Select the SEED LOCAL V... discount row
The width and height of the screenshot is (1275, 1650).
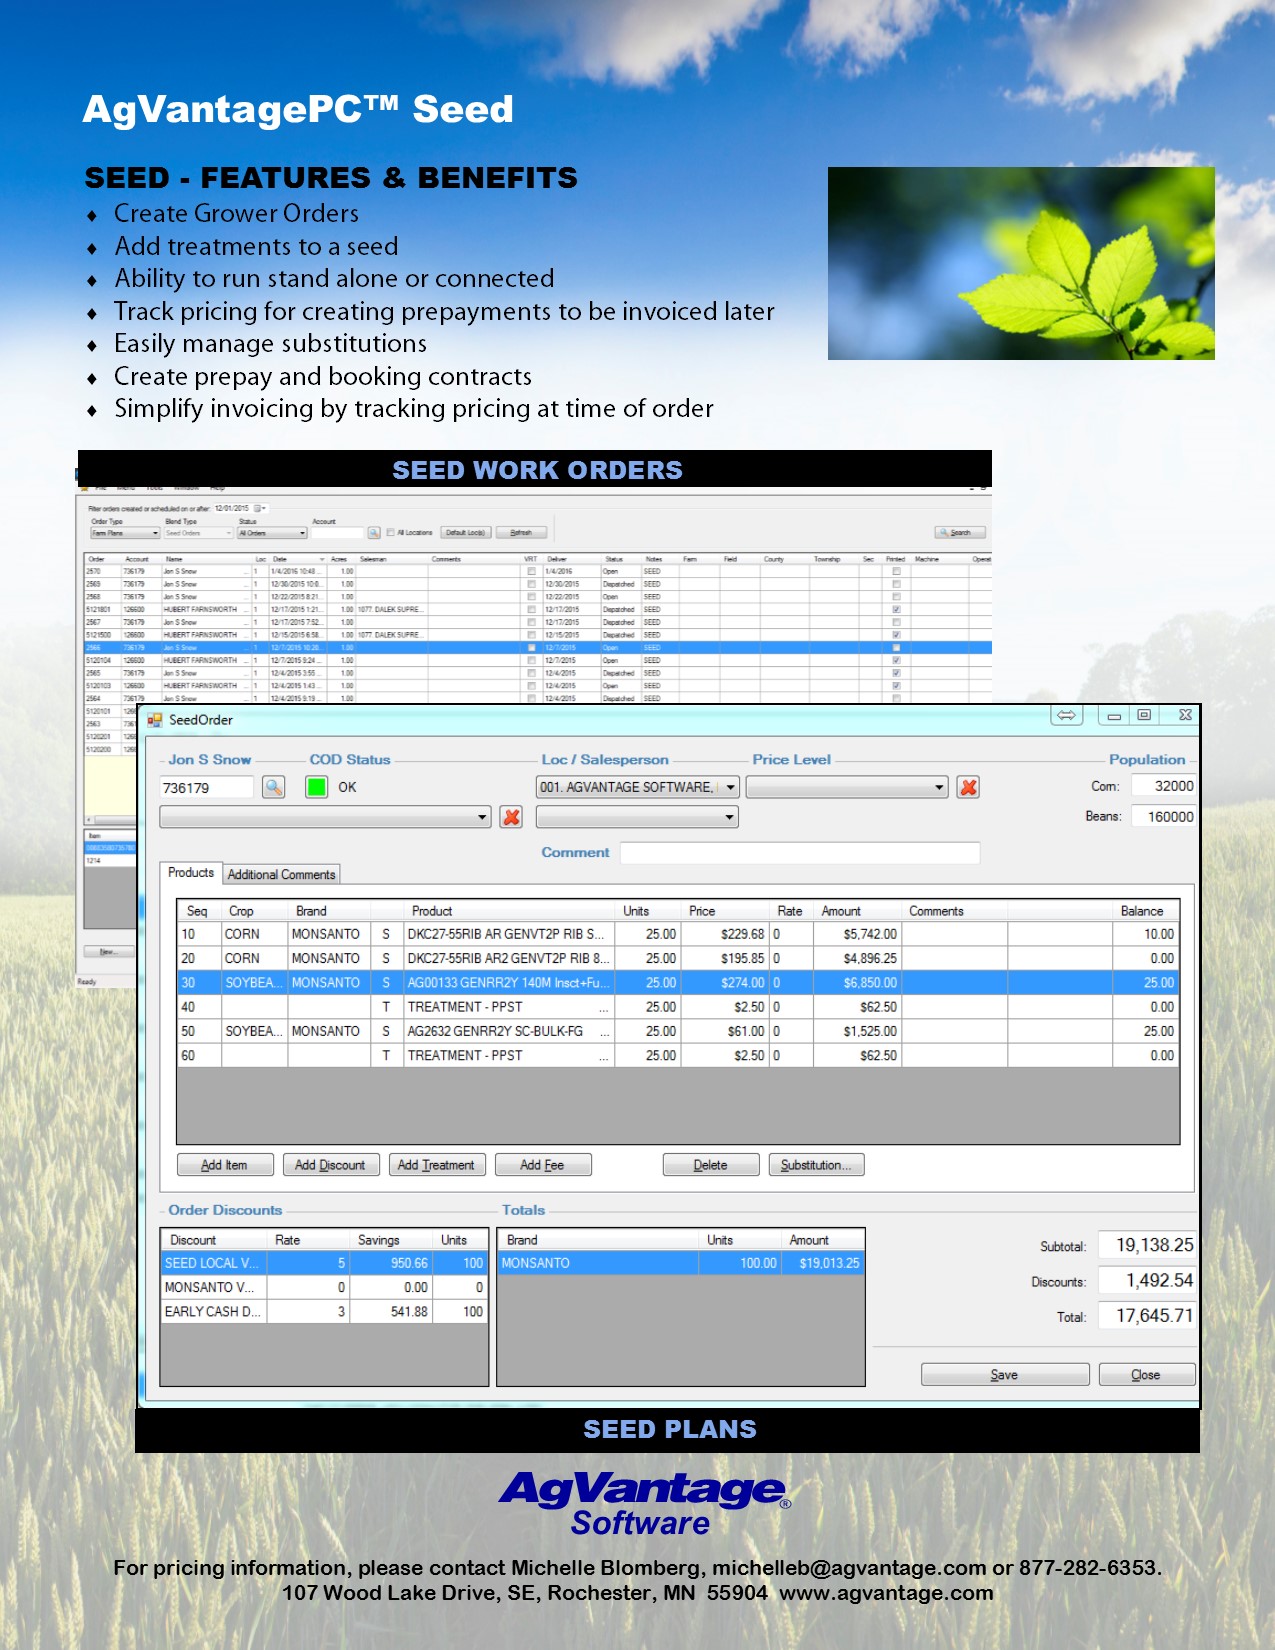[324, 1263]
